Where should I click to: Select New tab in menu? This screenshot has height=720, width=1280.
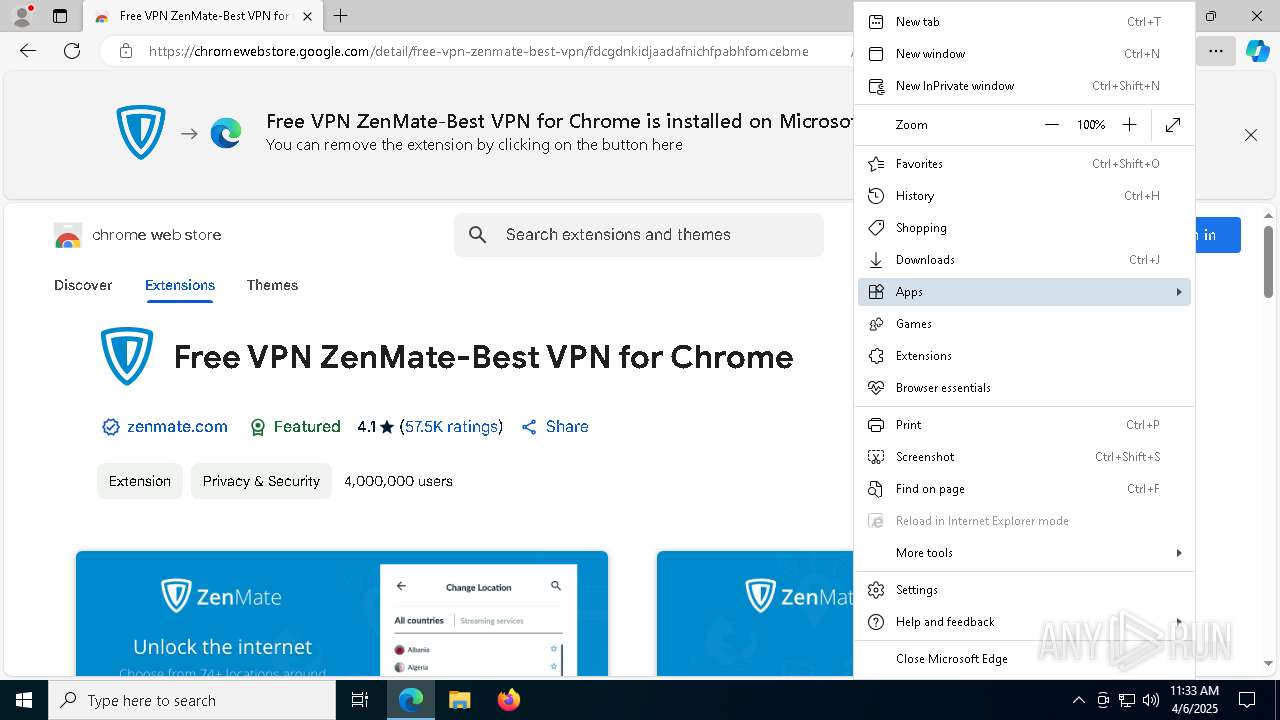click(1024, 22)
